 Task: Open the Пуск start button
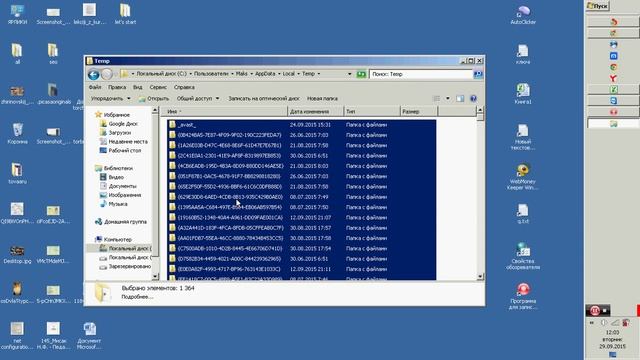[598, 6]
